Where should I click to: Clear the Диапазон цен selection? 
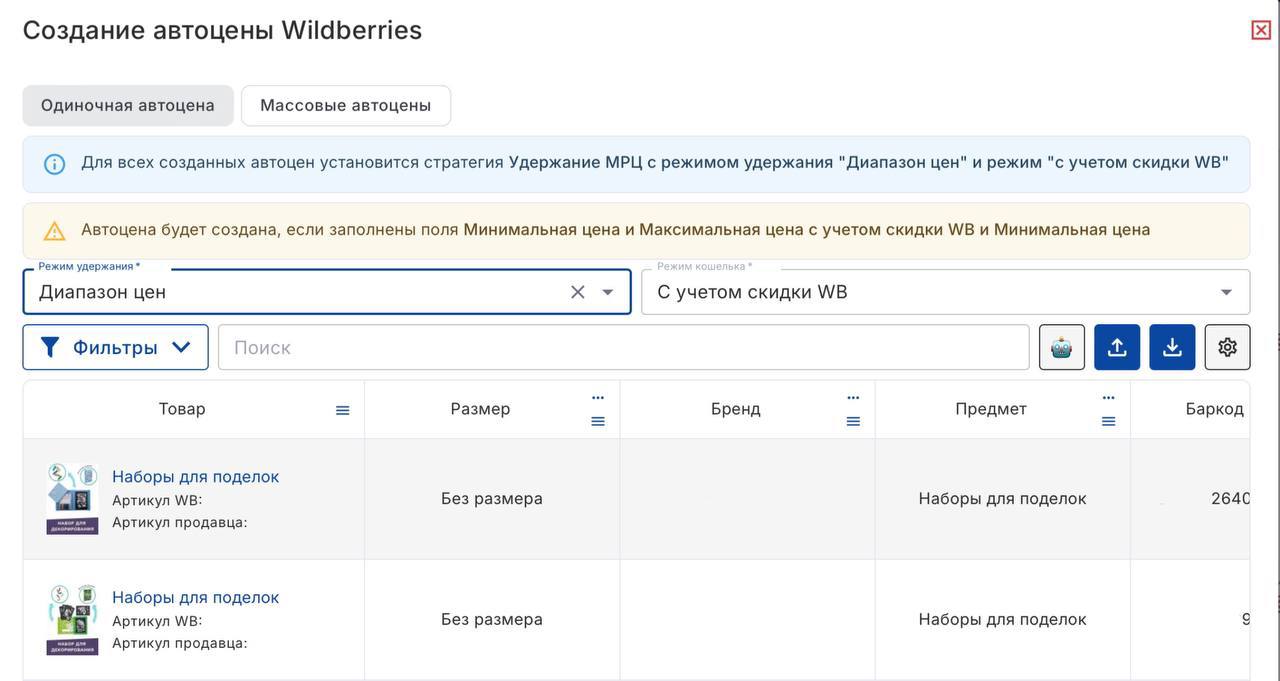pyautogui.click(x=577, y=292)
